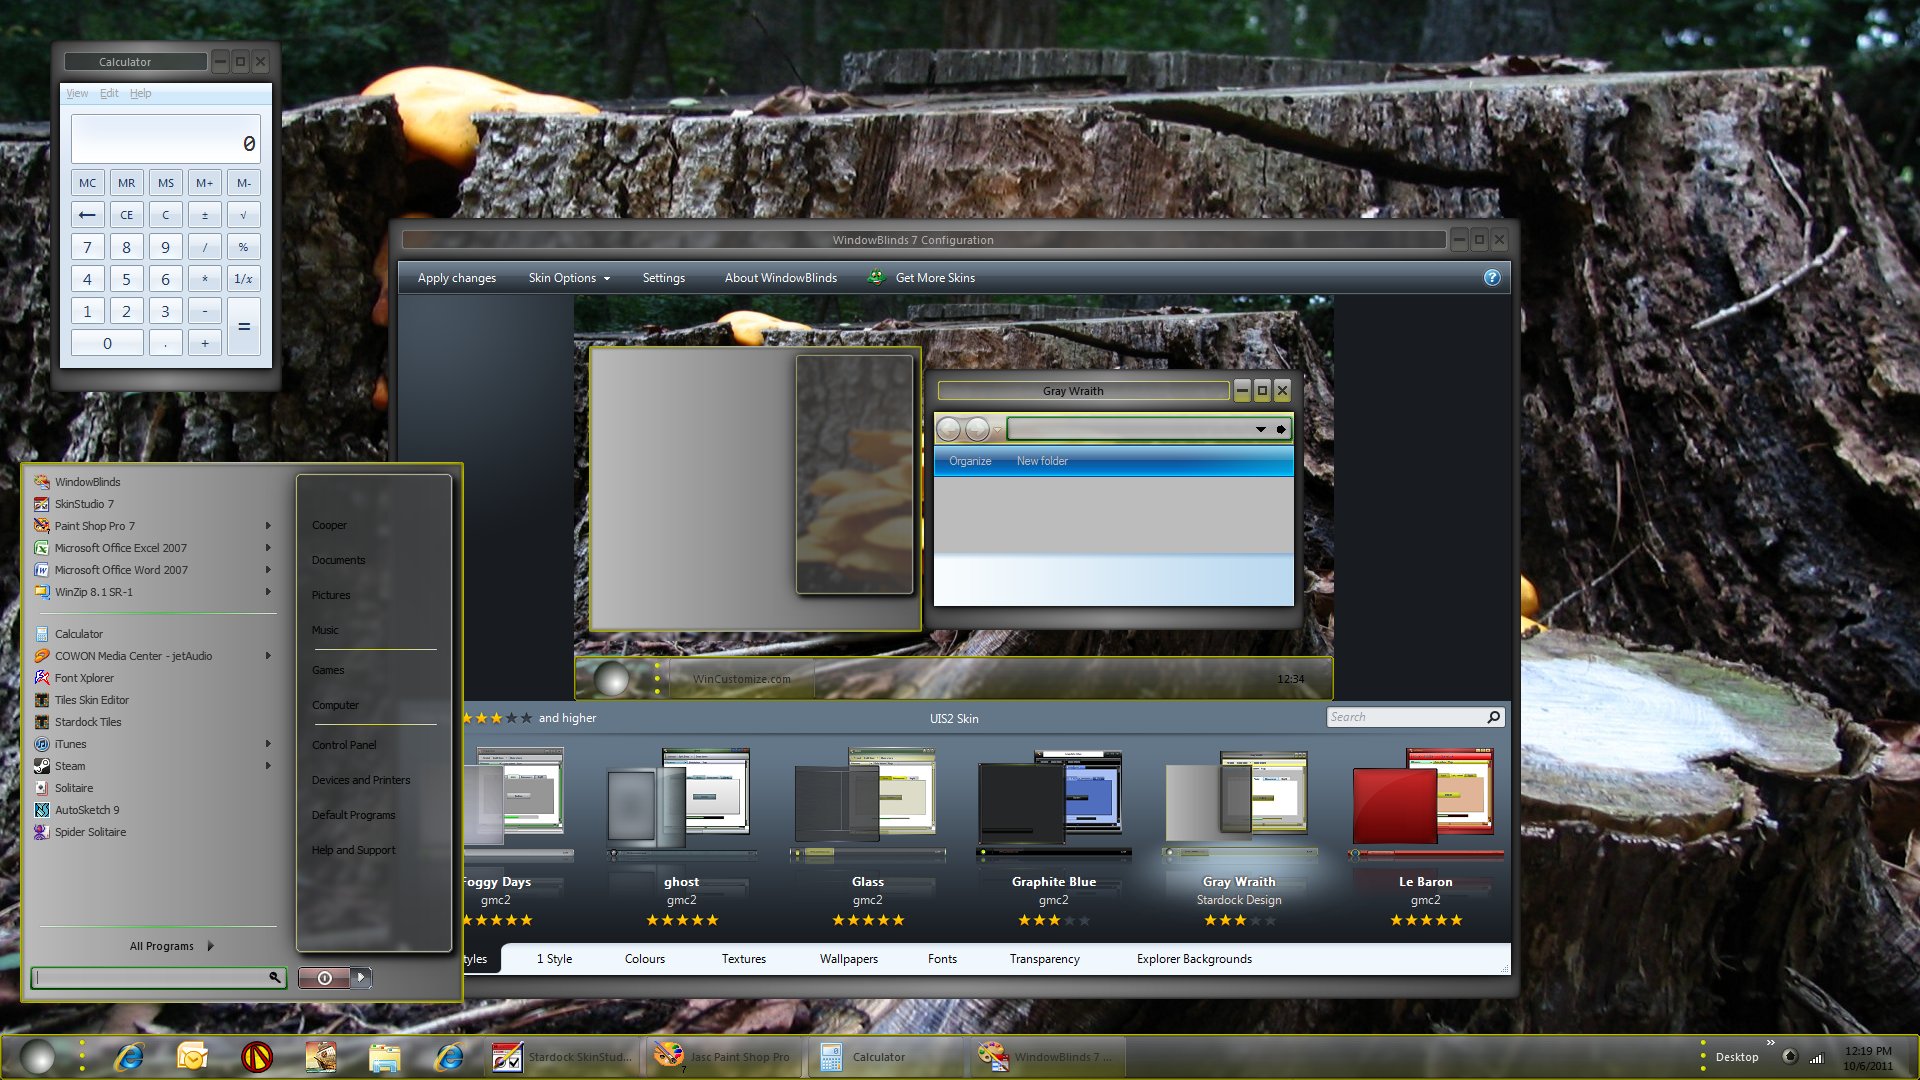Switch to the Transparency tab
The width and height of the screenshot is (1920, 1080).
tap(1044, 959)
